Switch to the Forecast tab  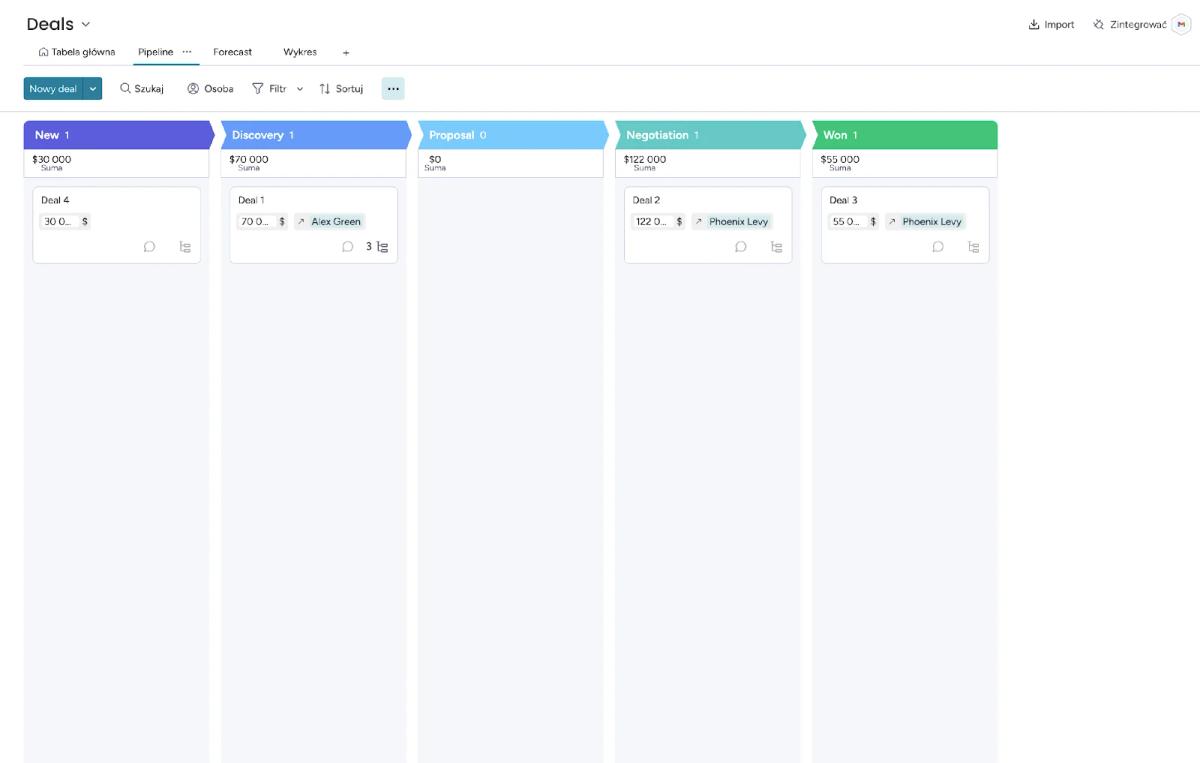(x=233, y=52)
